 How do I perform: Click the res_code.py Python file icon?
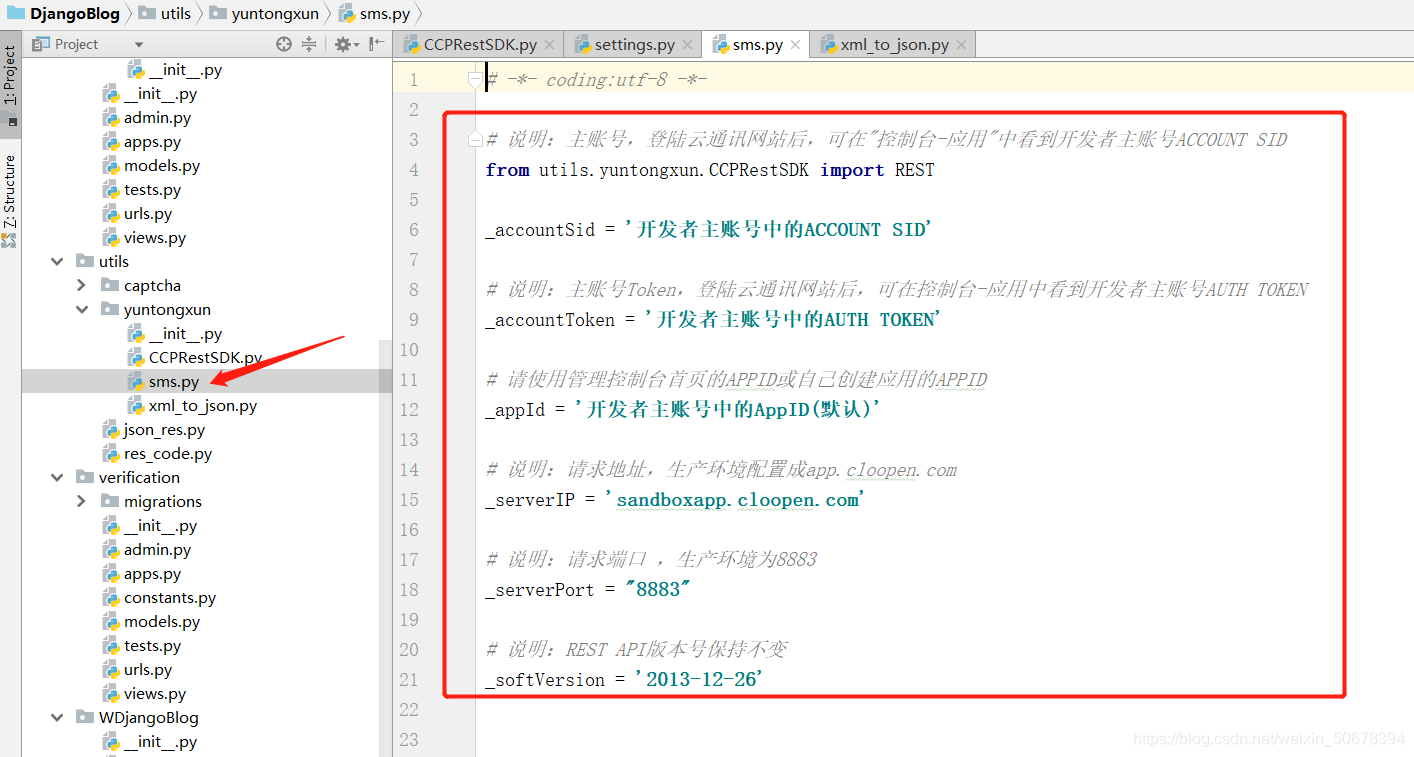[111, 453]
